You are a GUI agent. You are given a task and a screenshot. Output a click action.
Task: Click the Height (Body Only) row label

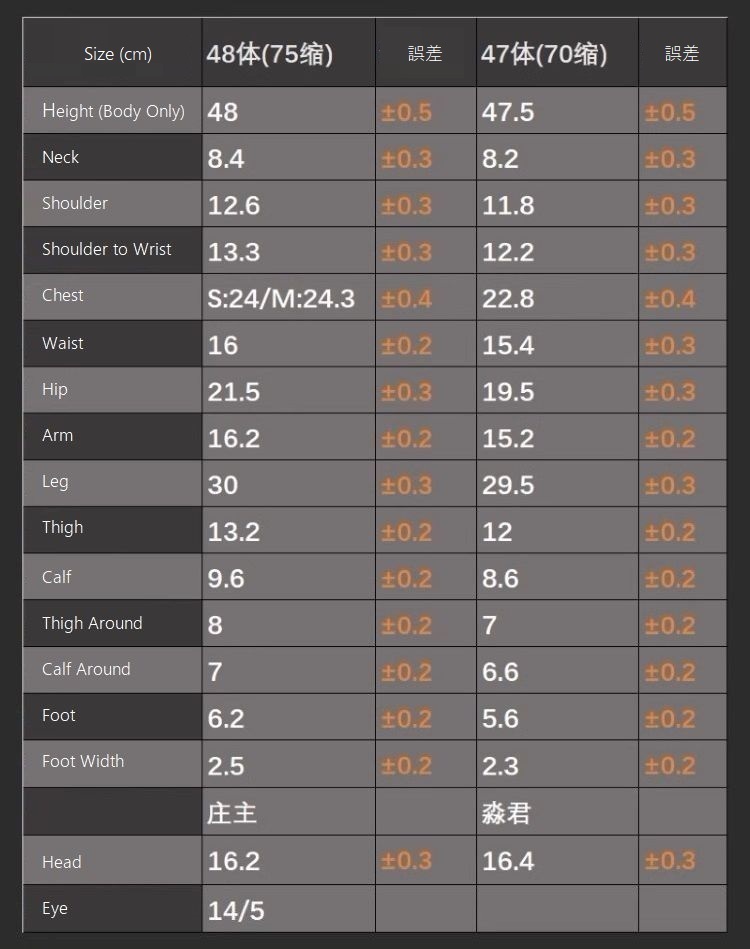pos(113,111)
